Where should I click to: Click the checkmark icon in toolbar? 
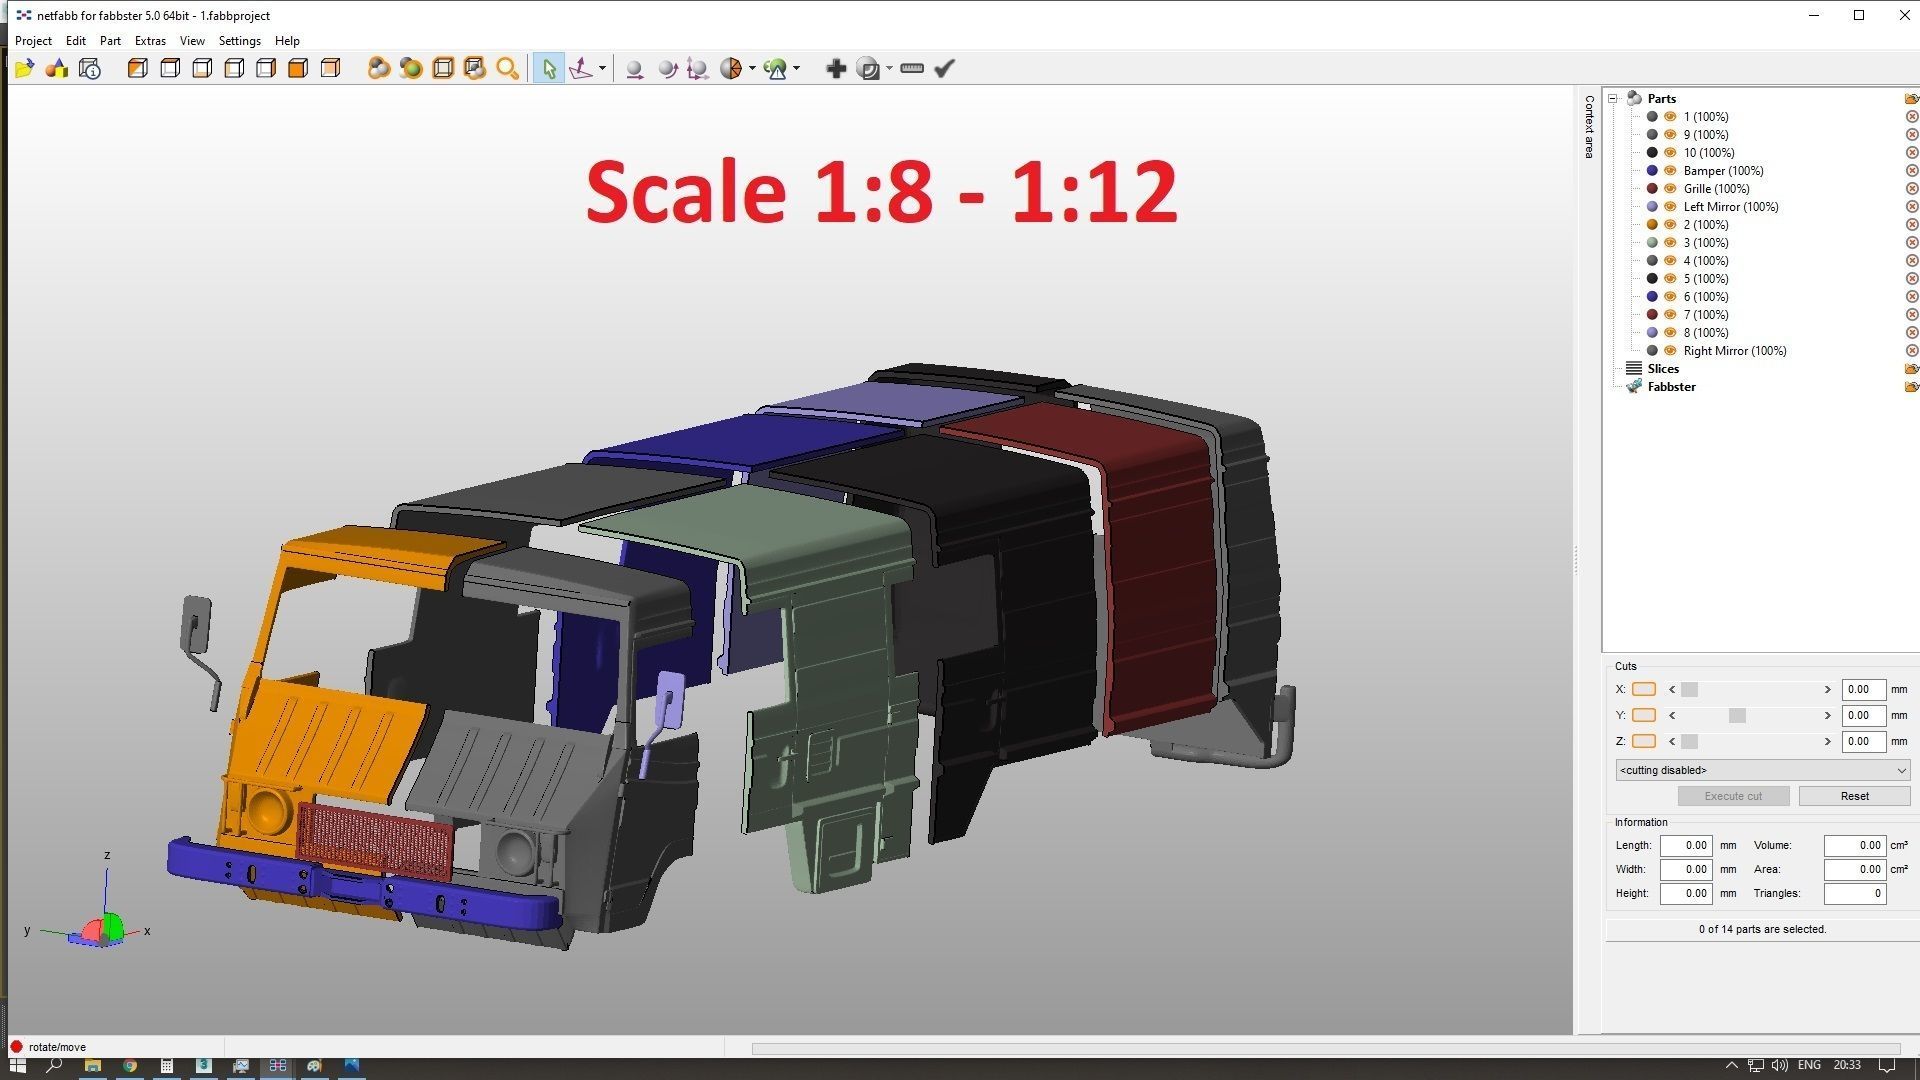pyautogui.click(x=944, y=68)
